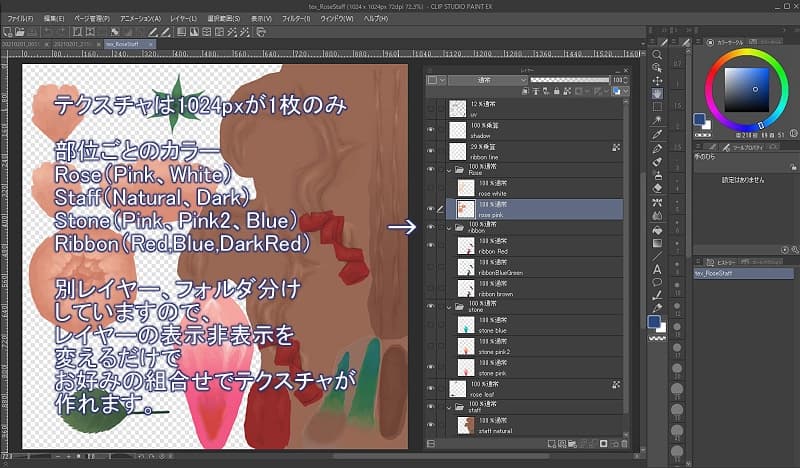Click the New file icon in the command bar
Viewport: 800px width, 468px height.
8,32
